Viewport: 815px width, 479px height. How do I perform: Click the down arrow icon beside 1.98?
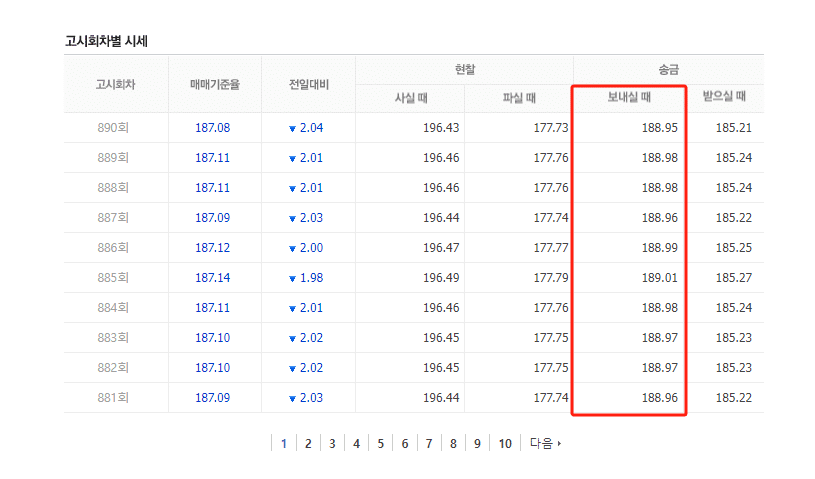point(293,279)
